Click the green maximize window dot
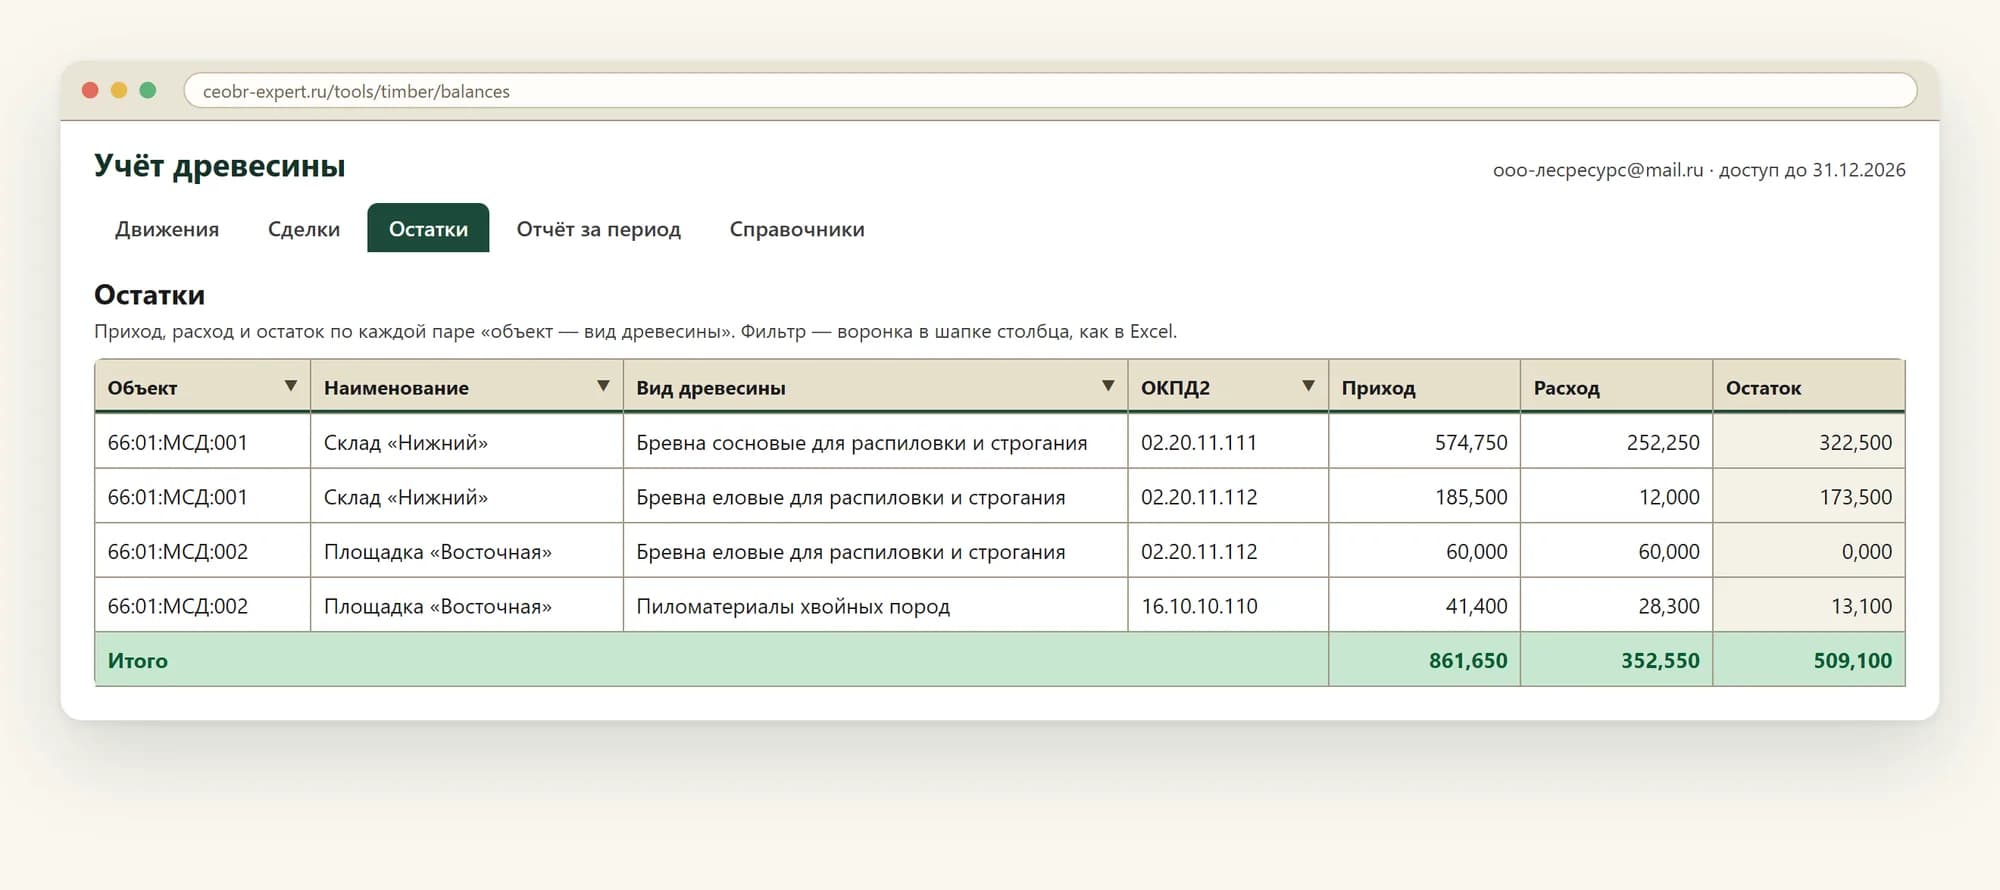The image size is (2000, 890). 148,90
